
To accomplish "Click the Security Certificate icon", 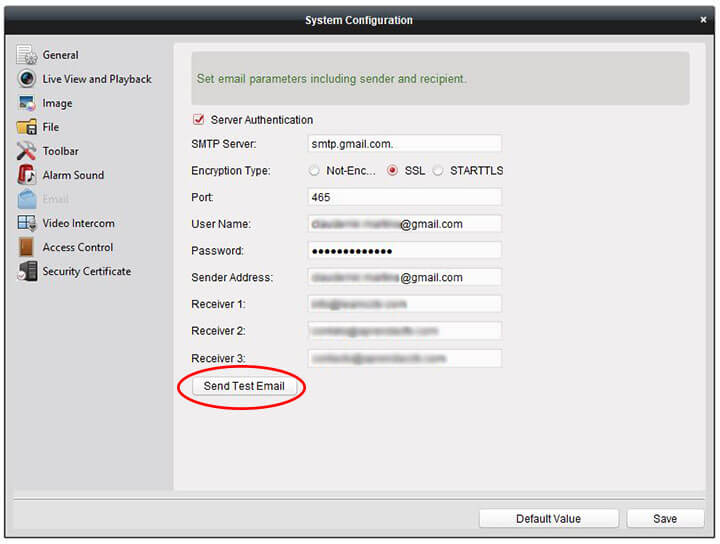I will 27,271.
